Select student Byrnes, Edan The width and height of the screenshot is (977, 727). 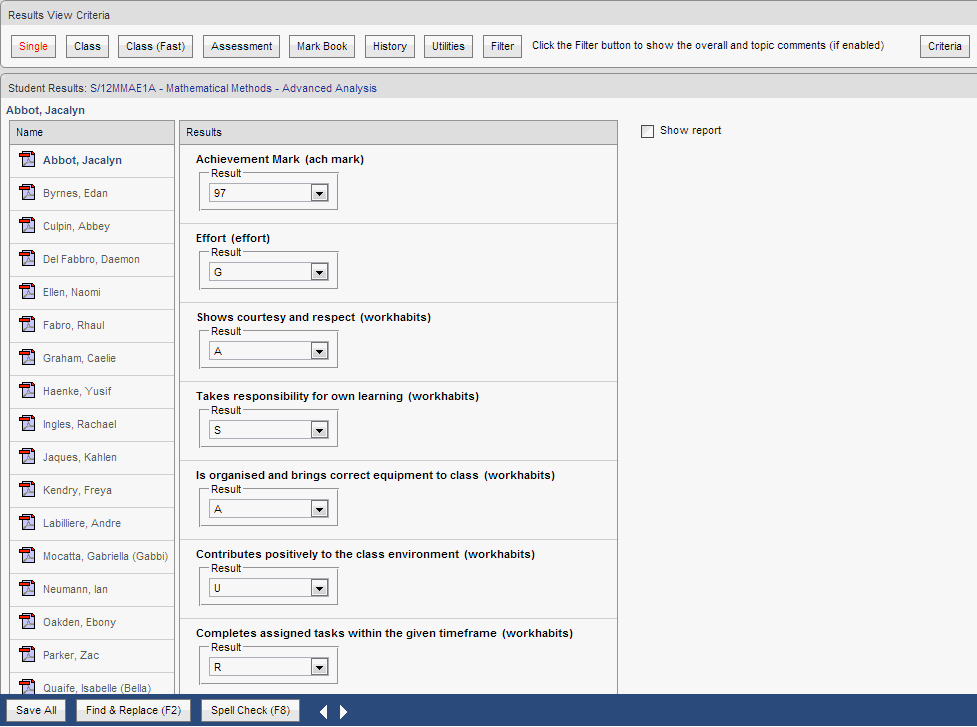point(75,193)
